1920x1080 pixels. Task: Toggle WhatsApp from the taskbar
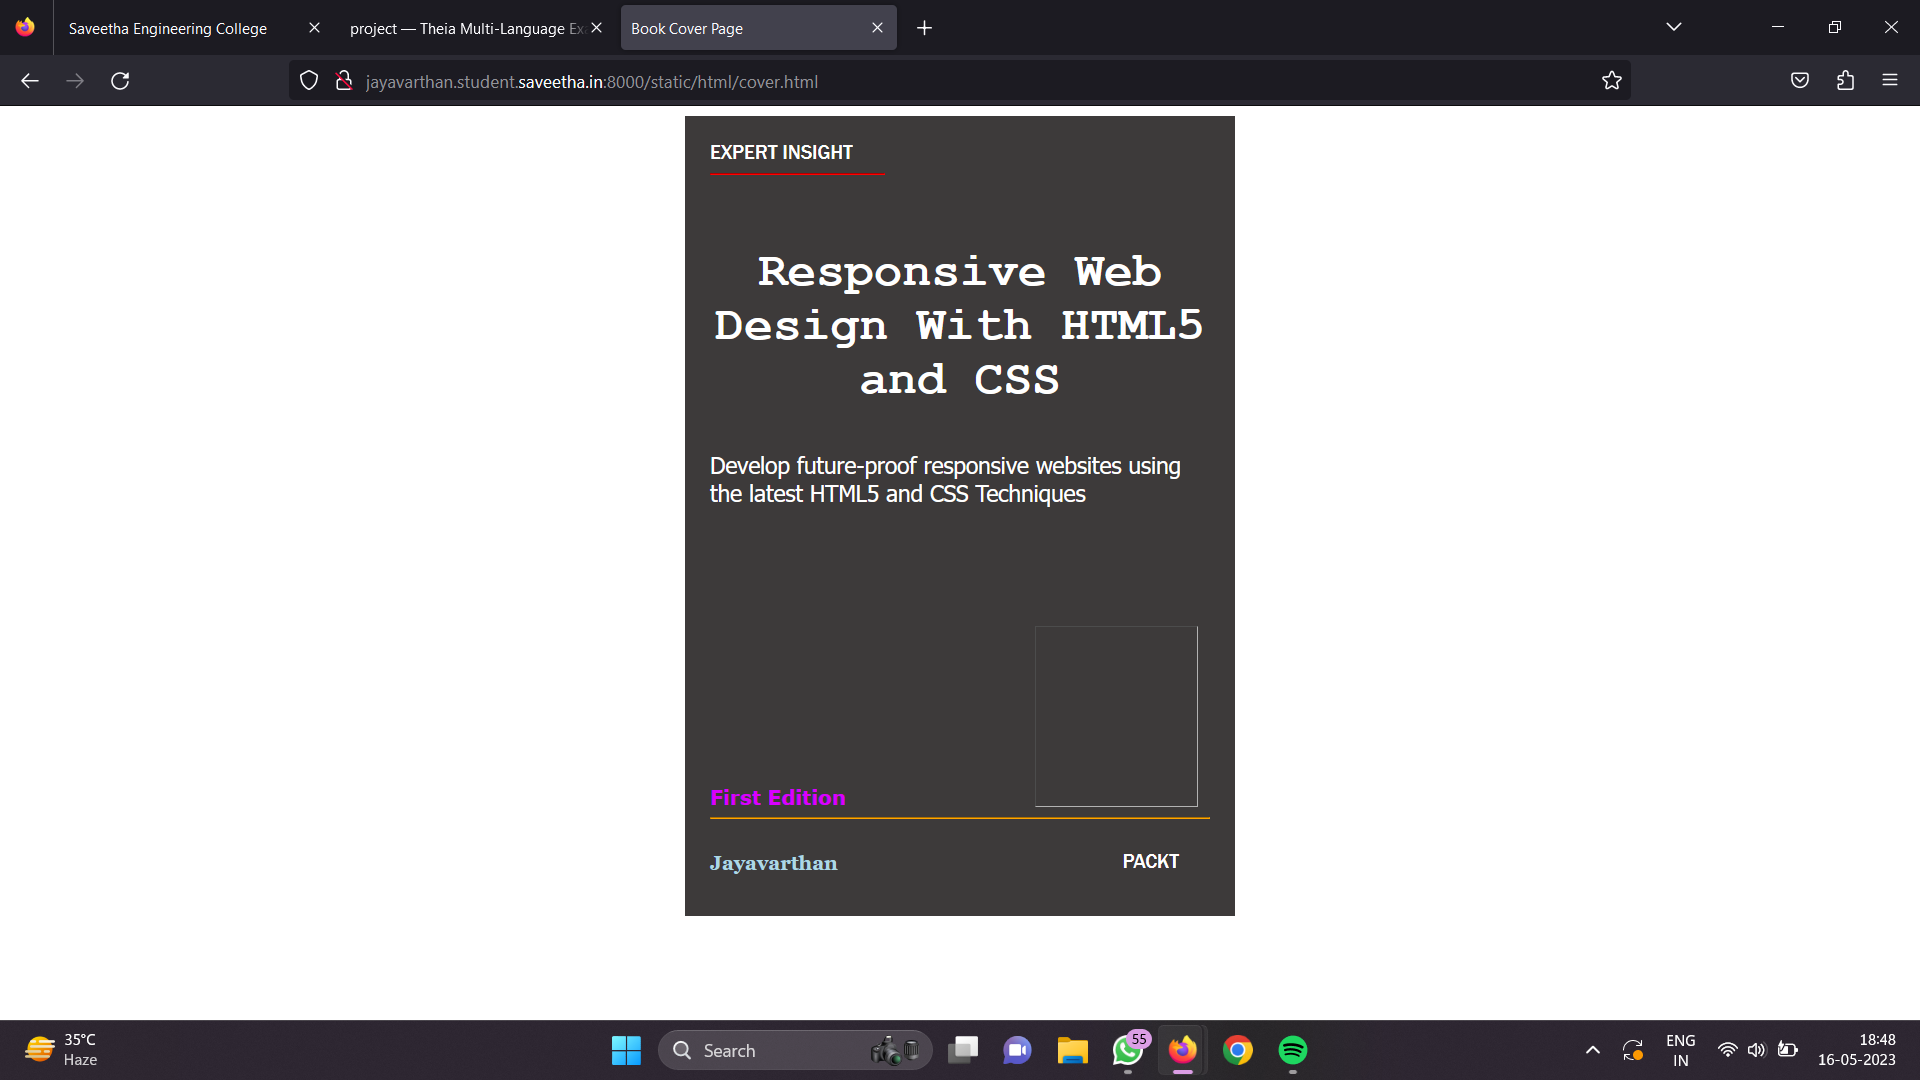(x=1126, y=1050)
